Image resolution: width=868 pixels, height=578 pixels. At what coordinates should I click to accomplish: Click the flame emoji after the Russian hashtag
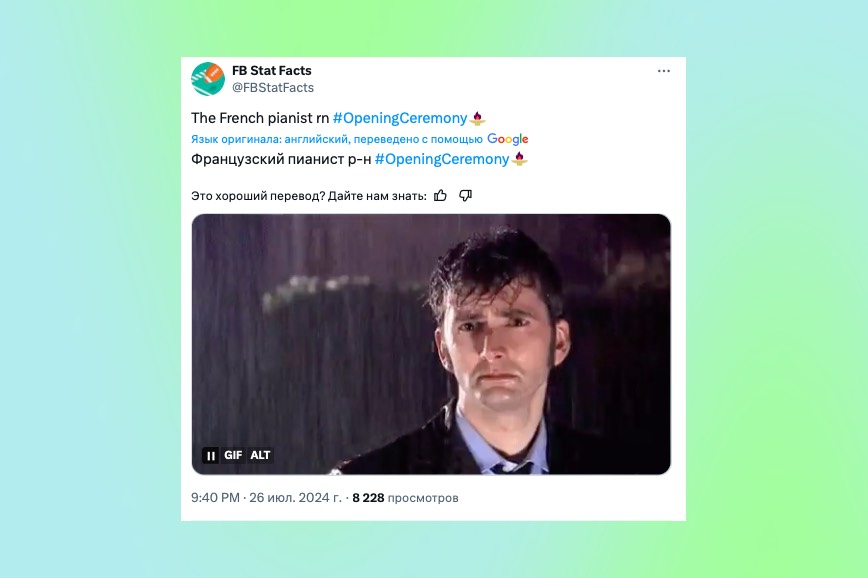[x=519, y=159]
